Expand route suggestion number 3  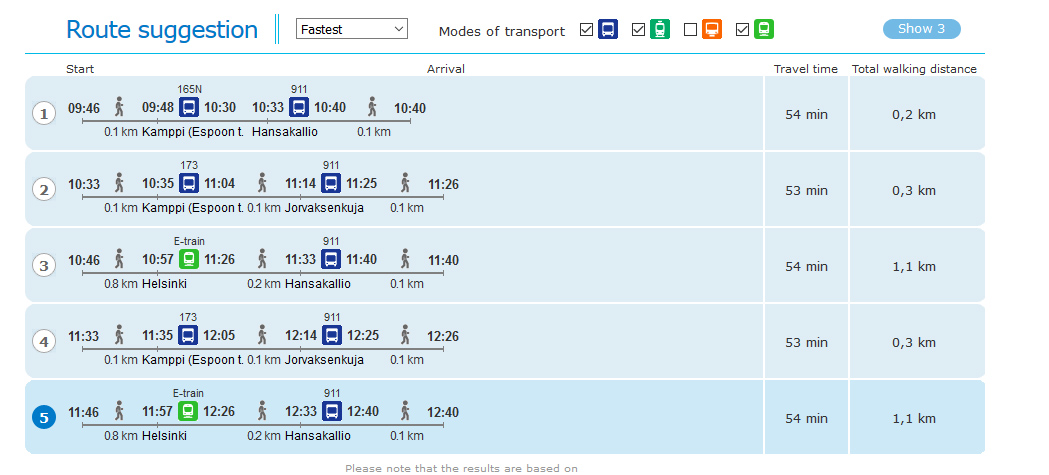pos(44,266)
